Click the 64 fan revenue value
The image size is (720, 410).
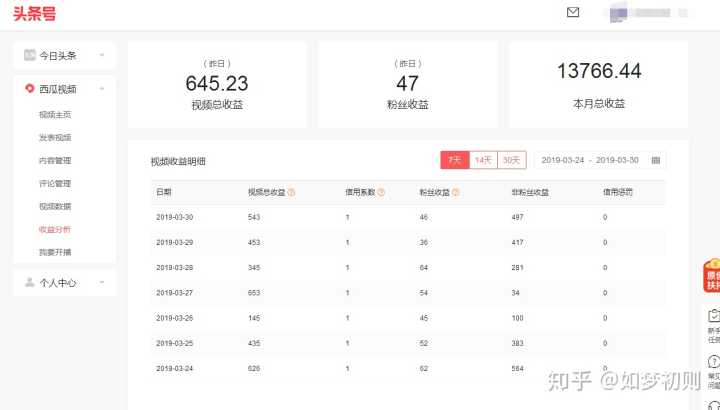coord(423,268)
